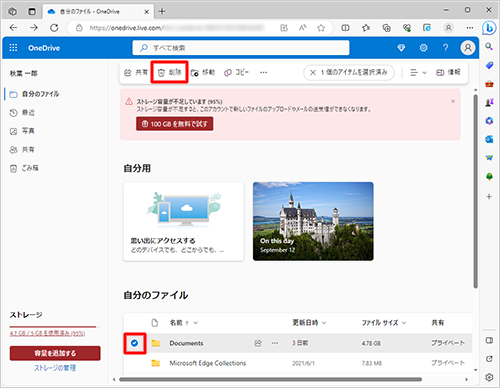Open the account profile avatar in OneDrive header
Screen dimensions: 500x388
(468, 48)
